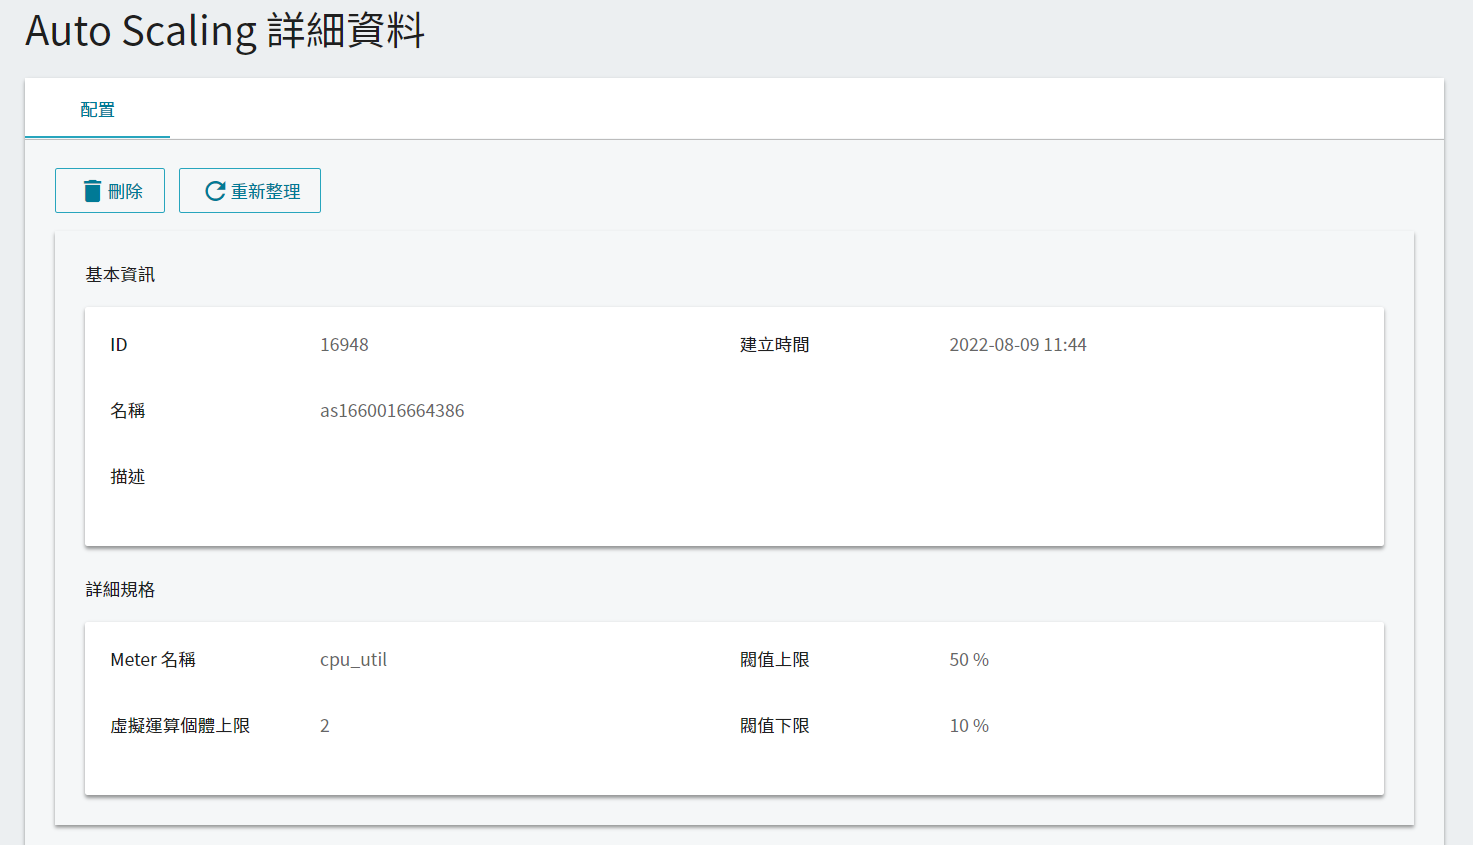Open the 配置 configuration tab
The image size is (1473, 845).
tap(97, 110)
